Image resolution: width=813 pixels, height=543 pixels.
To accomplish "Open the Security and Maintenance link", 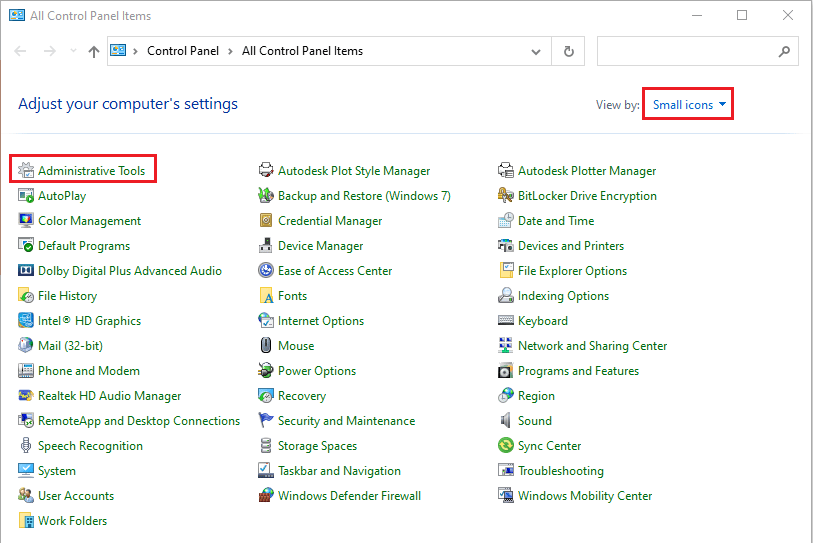I will click(346, 421).
